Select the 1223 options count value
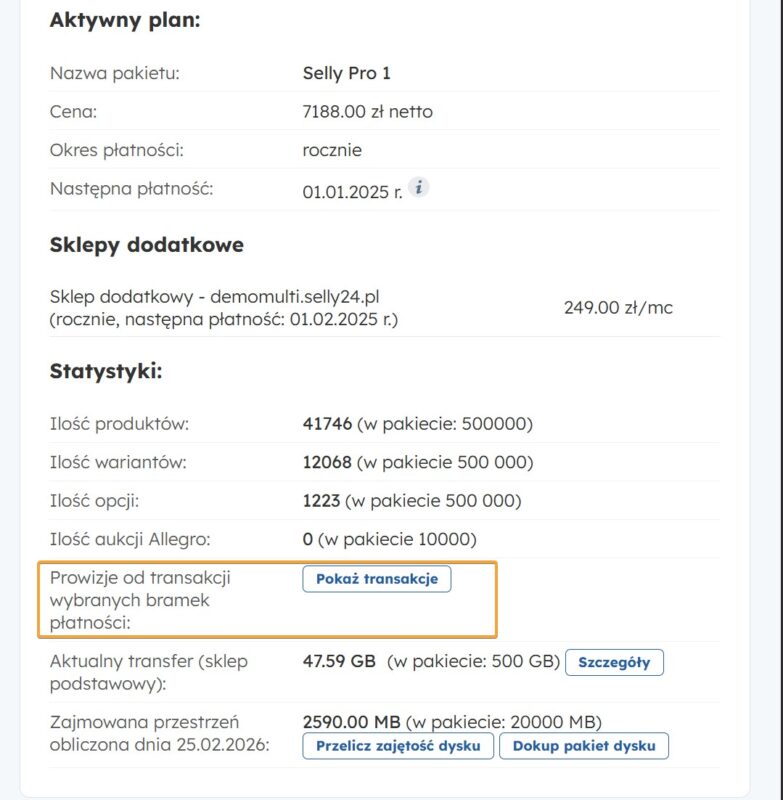The width and height of the screenshot is (783, 800). pyautogui.click(x=321, y=501)
